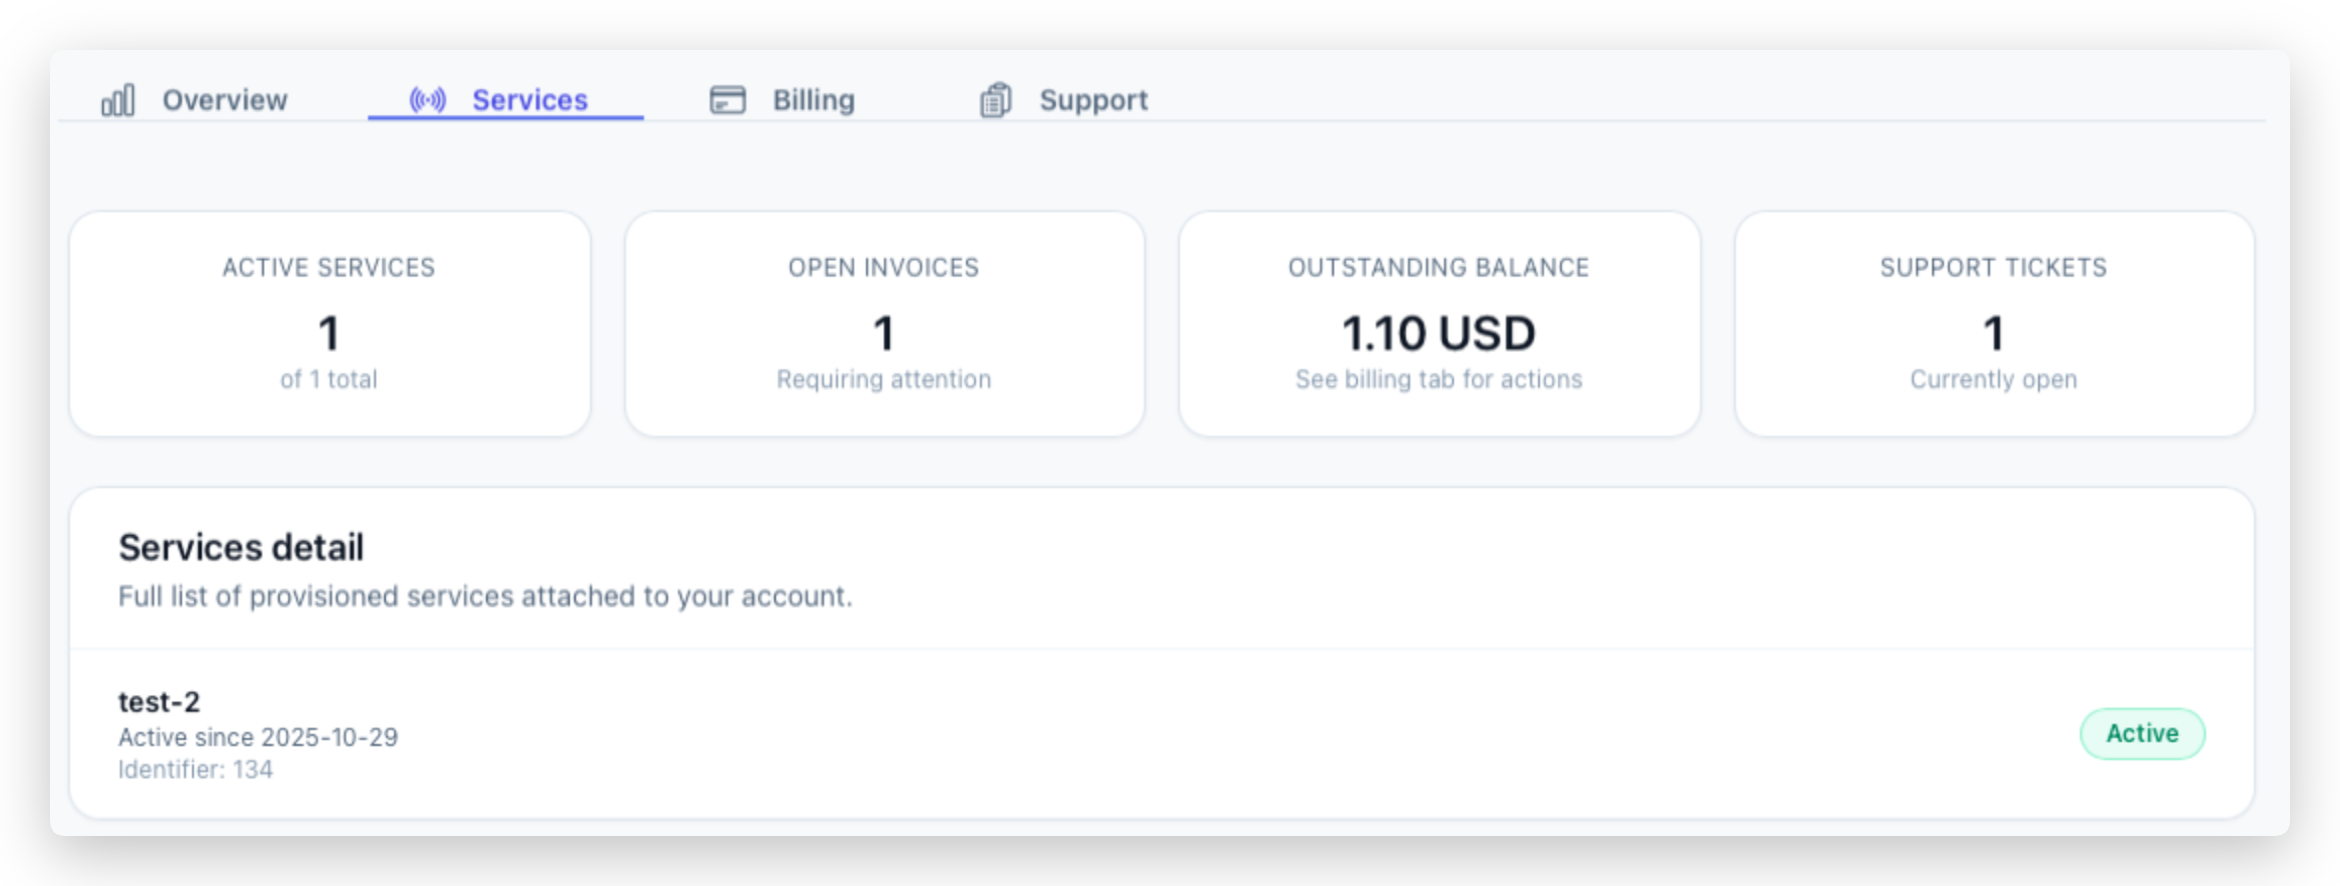
Task: Click the ACTIVE SERVICES card title
Action: tap(329, 268)
